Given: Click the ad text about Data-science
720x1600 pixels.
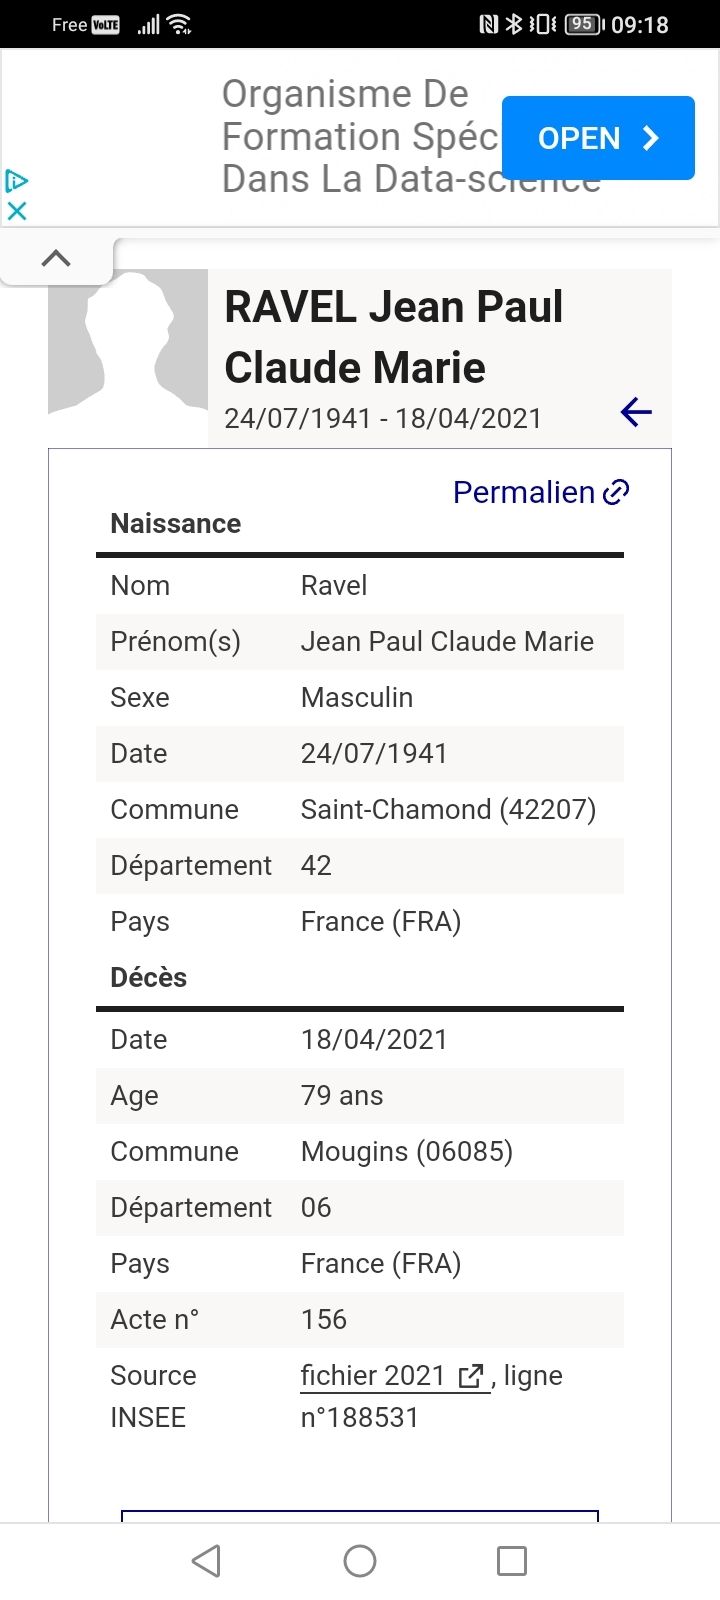Looking at the screenshot, I should click(x=360, y=137).
